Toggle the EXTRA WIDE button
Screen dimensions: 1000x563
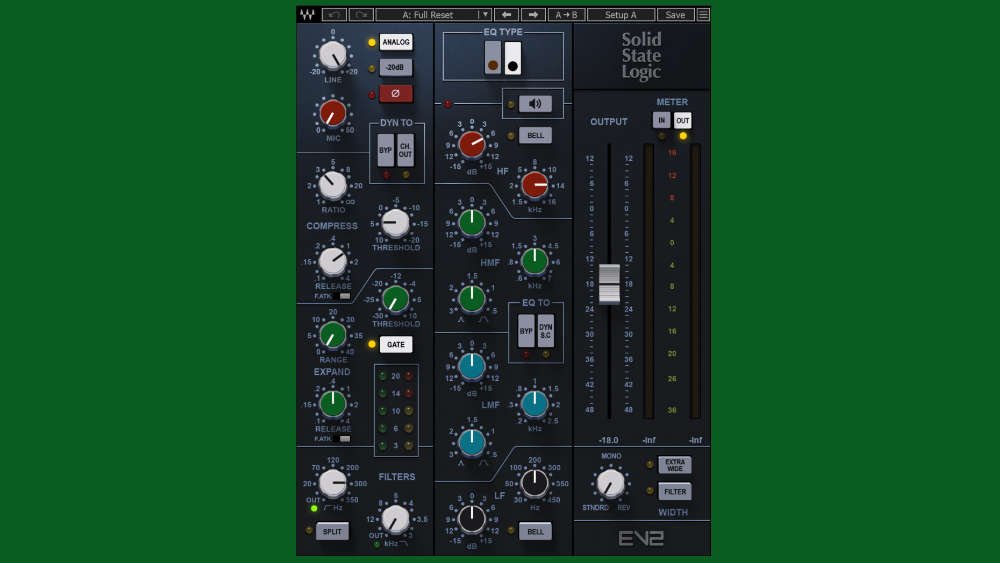tap(675, 465)
